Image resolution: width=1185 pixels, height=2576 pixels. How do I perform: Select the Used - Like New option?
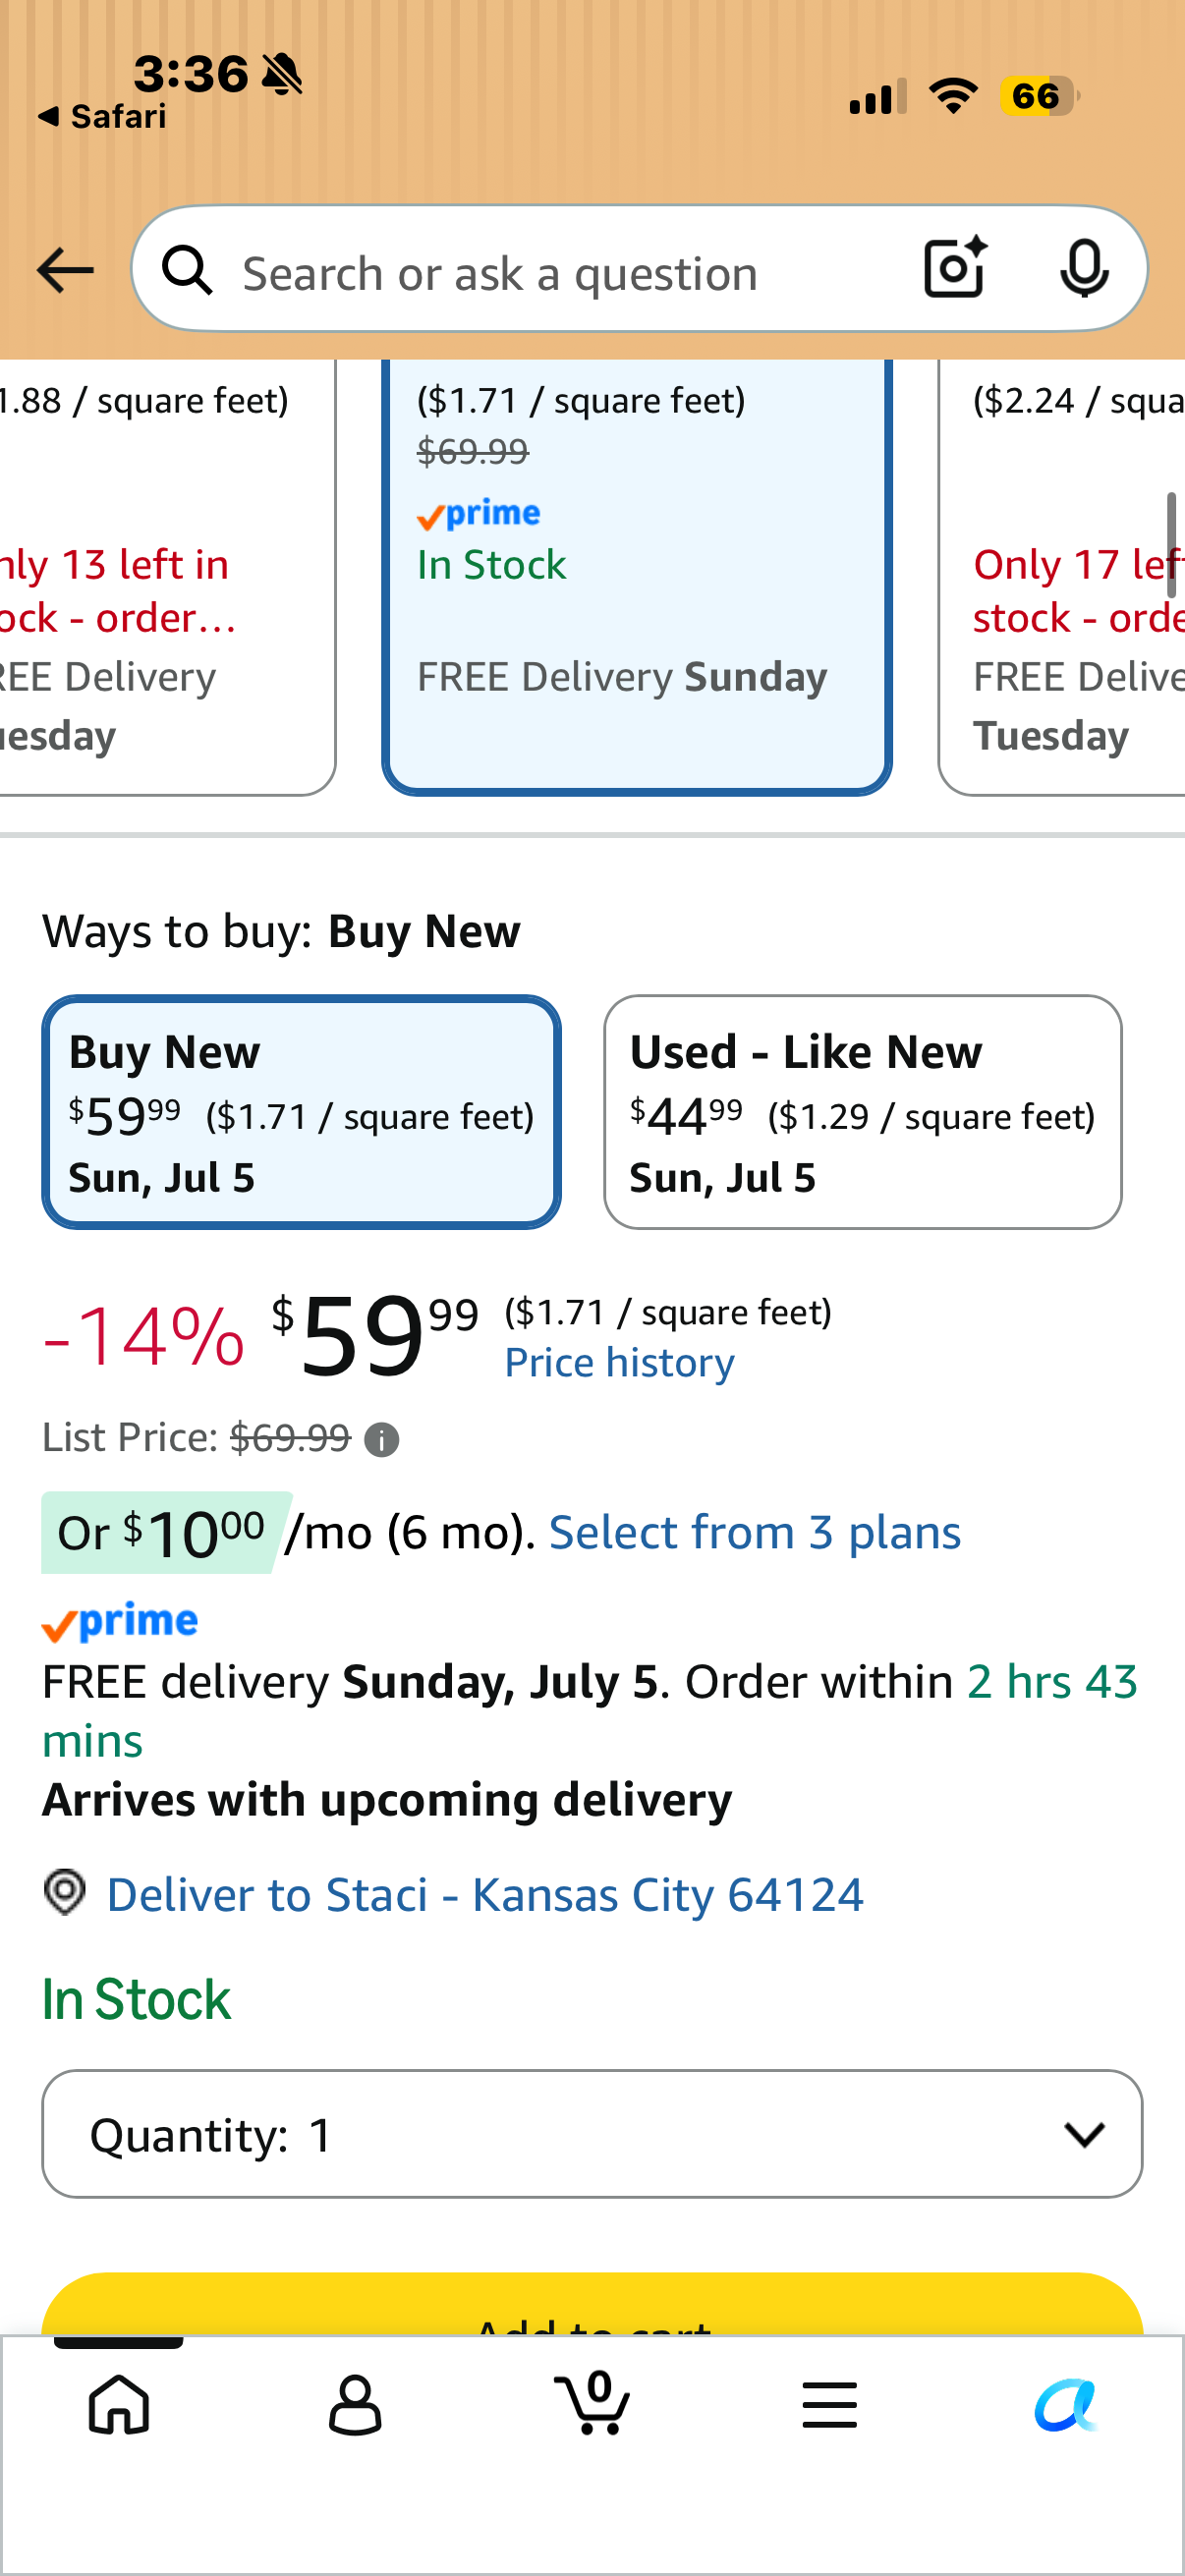[x=862, y=1111]
